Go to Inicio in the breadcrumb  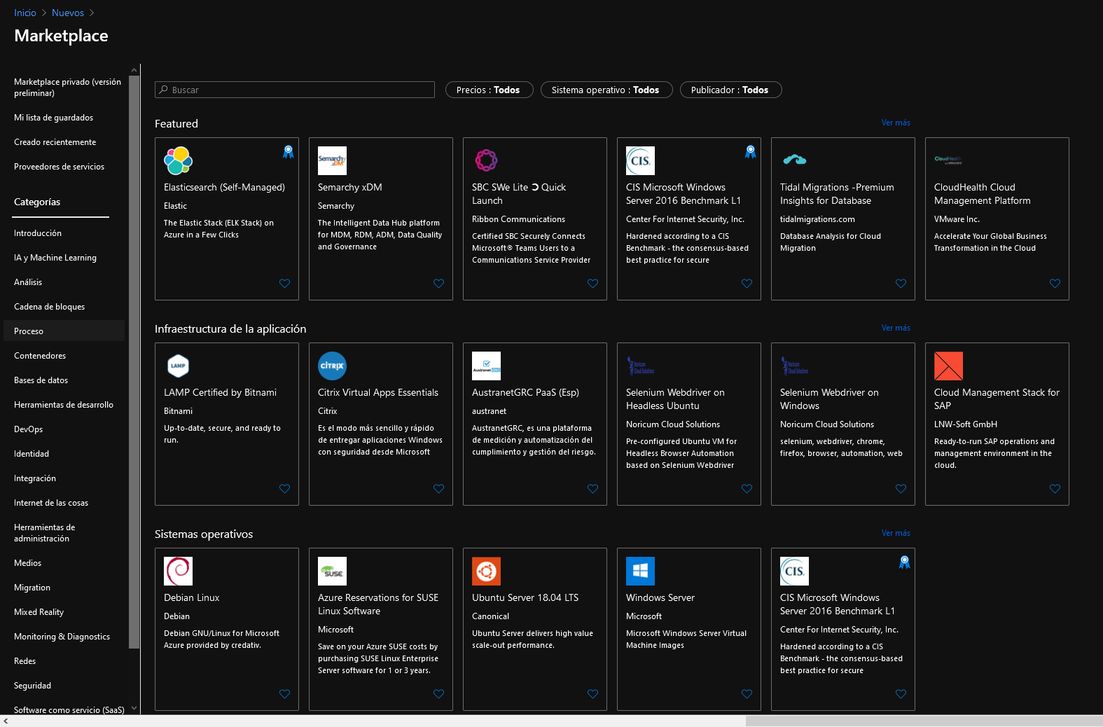tap(25, 13)
